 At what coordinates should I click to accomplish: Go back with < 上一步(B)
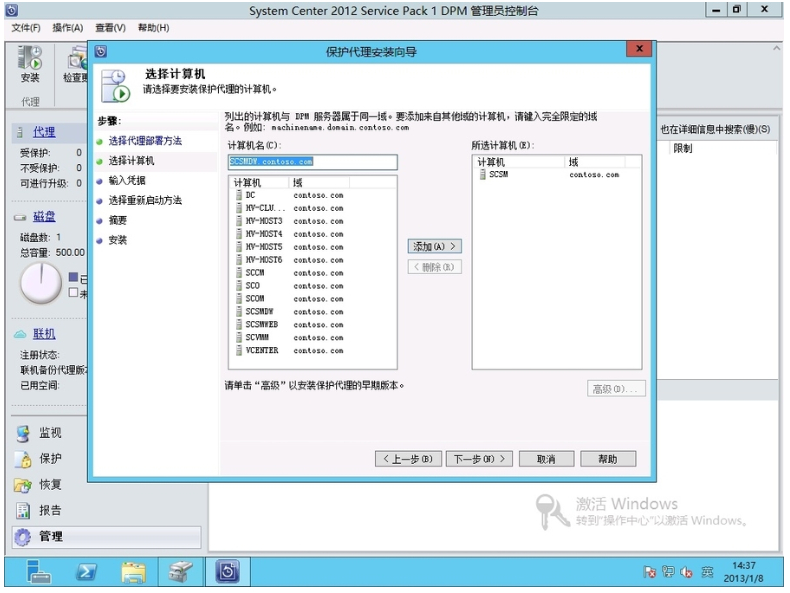pos(408,459)
